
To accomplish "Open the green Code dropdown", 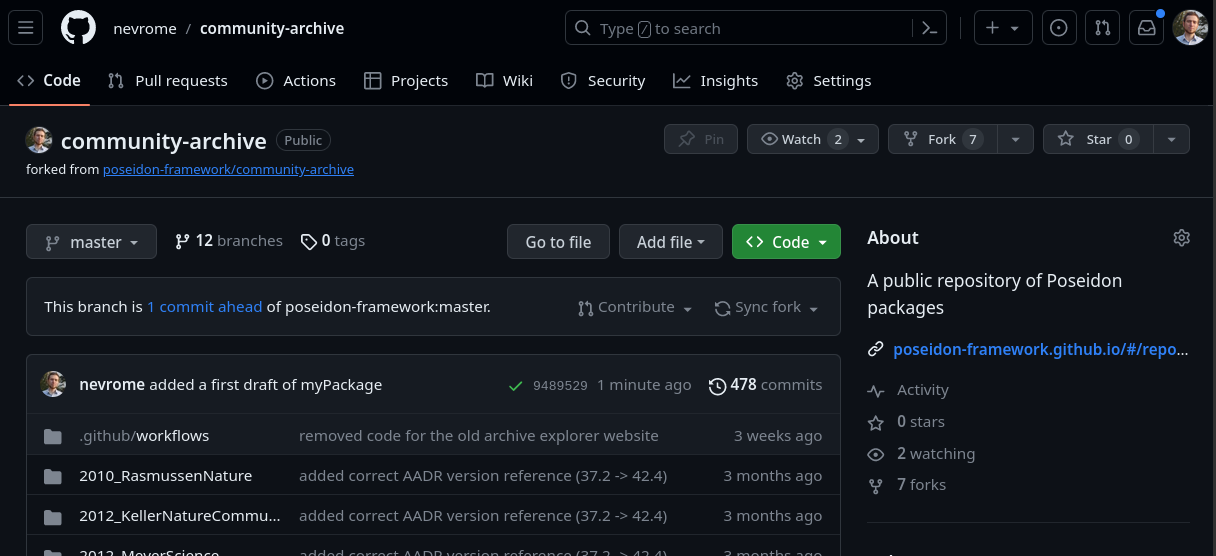I will (x=786, y=242).
